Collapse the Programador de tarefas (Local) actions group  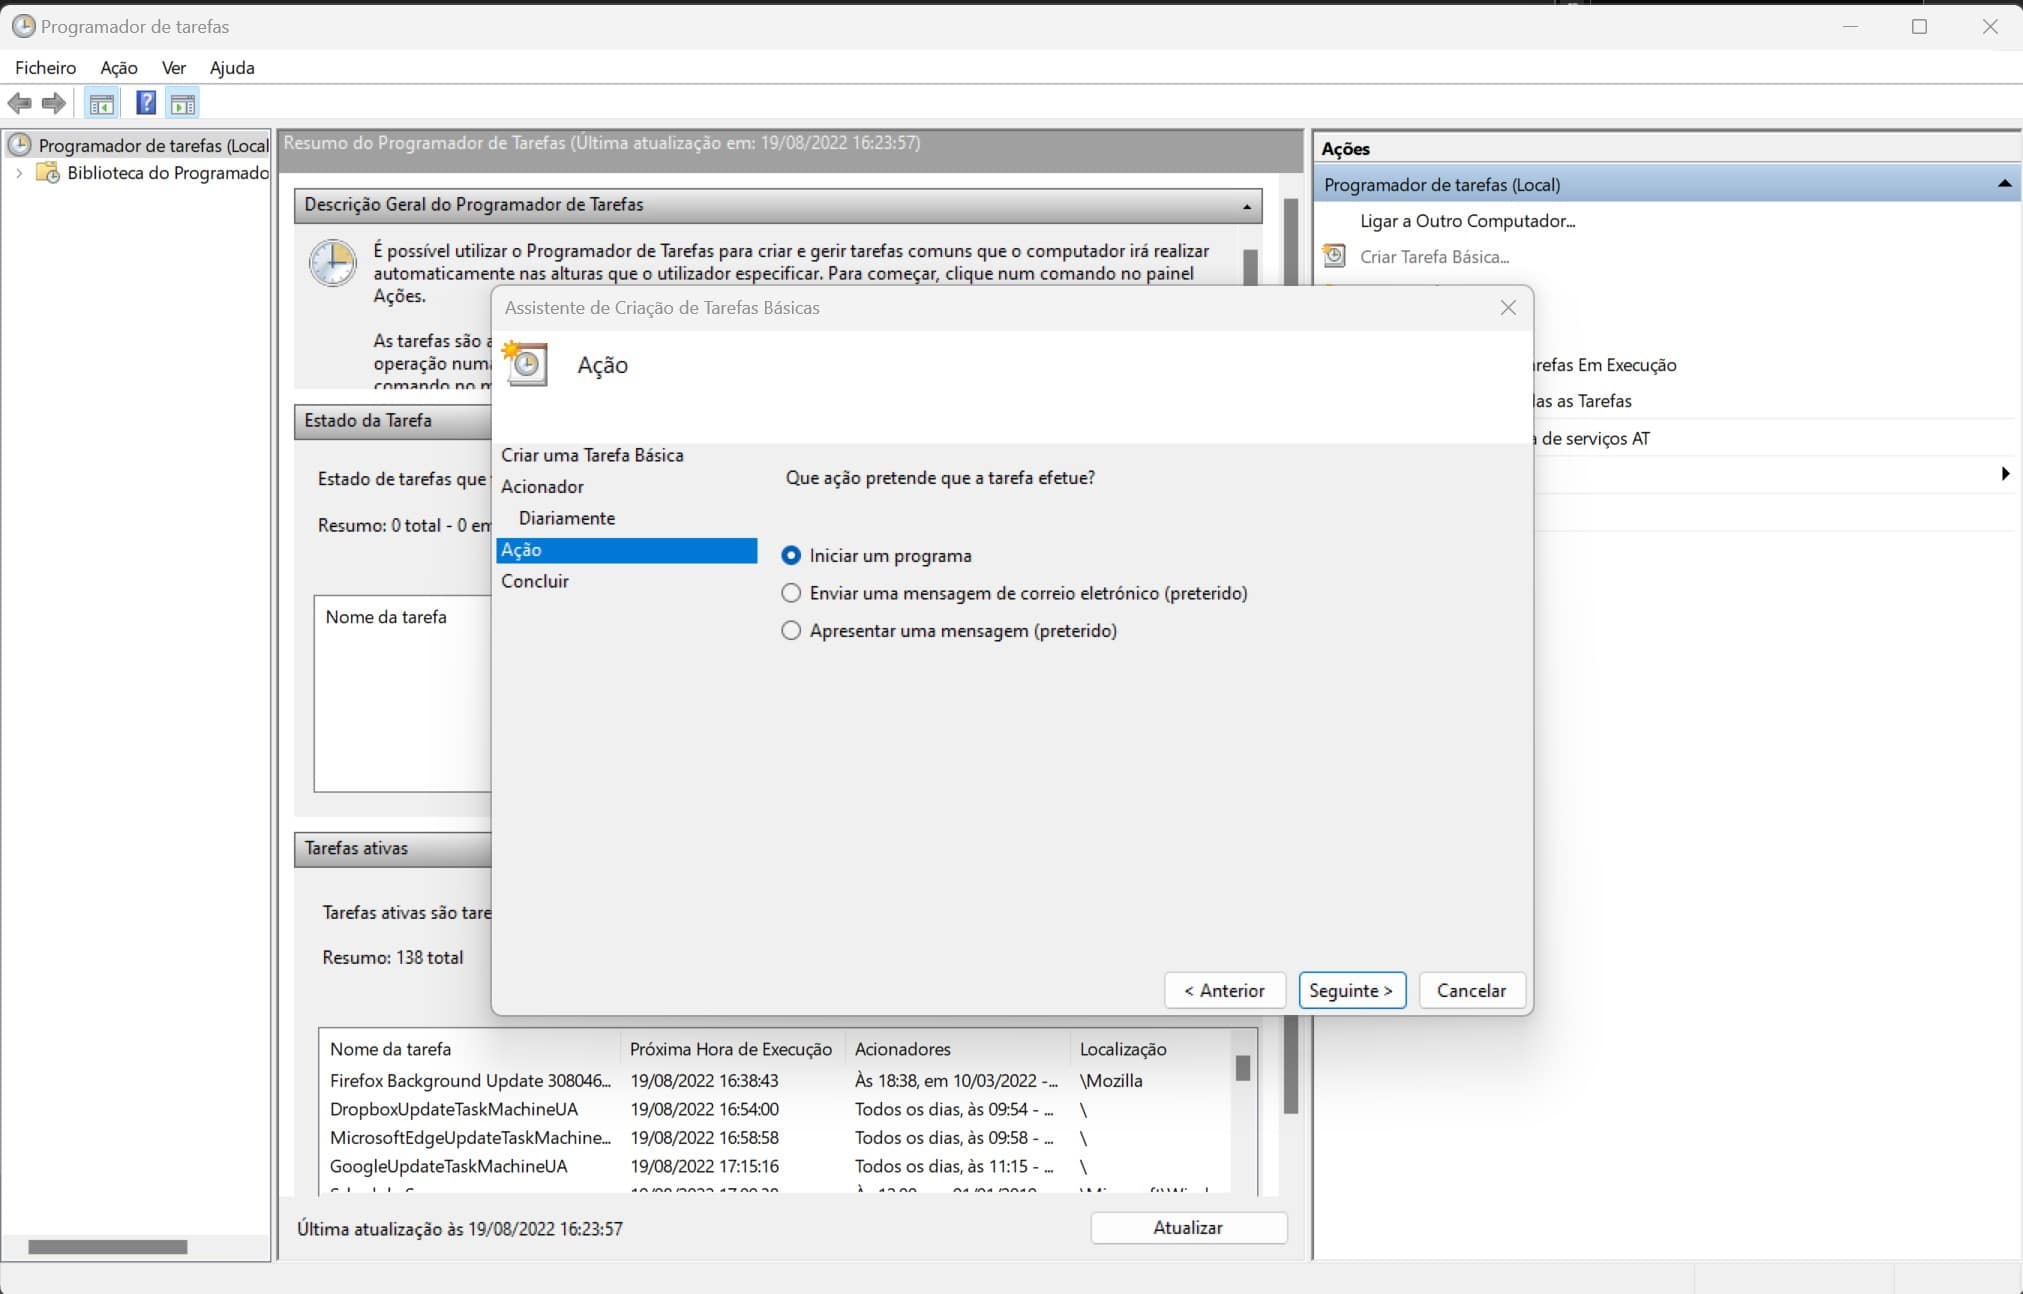2003,184
